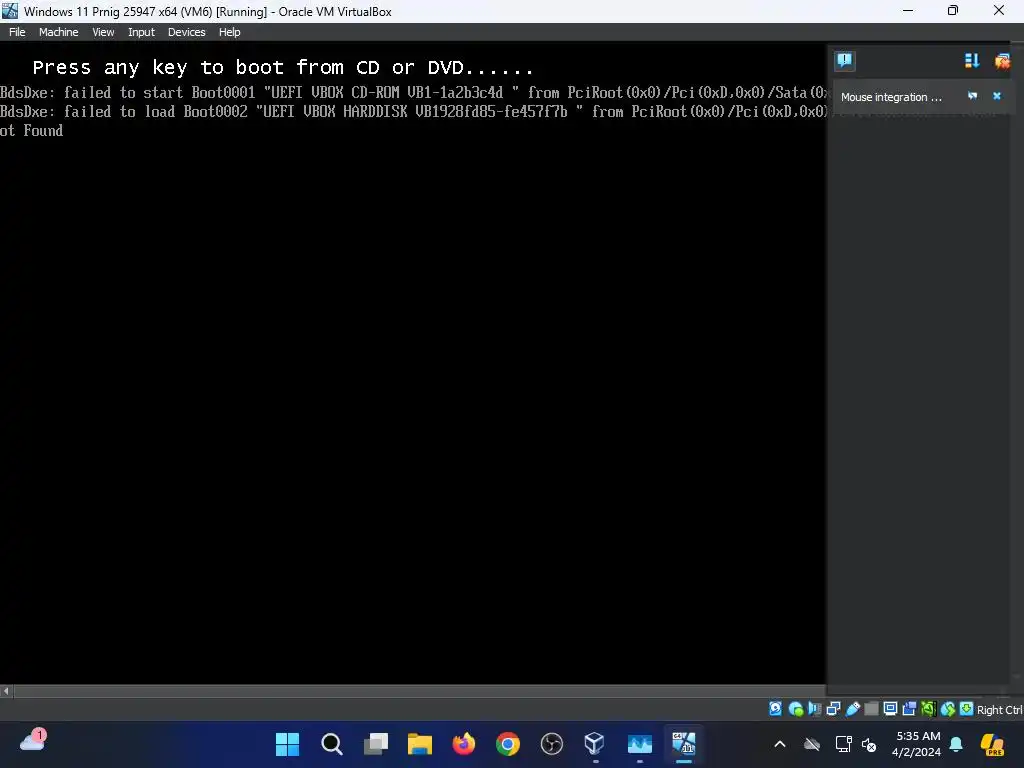Open the File menu
Viewport: 1024px width, 768px height.
coord(17,32)
